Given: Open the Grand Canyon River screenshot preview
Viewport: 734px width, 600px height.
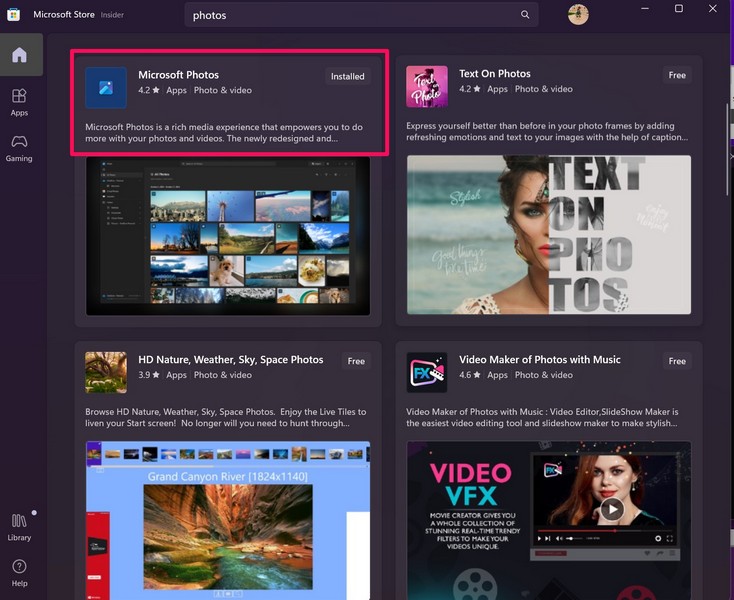Looking at the screenshot, I should pos(227,520).
